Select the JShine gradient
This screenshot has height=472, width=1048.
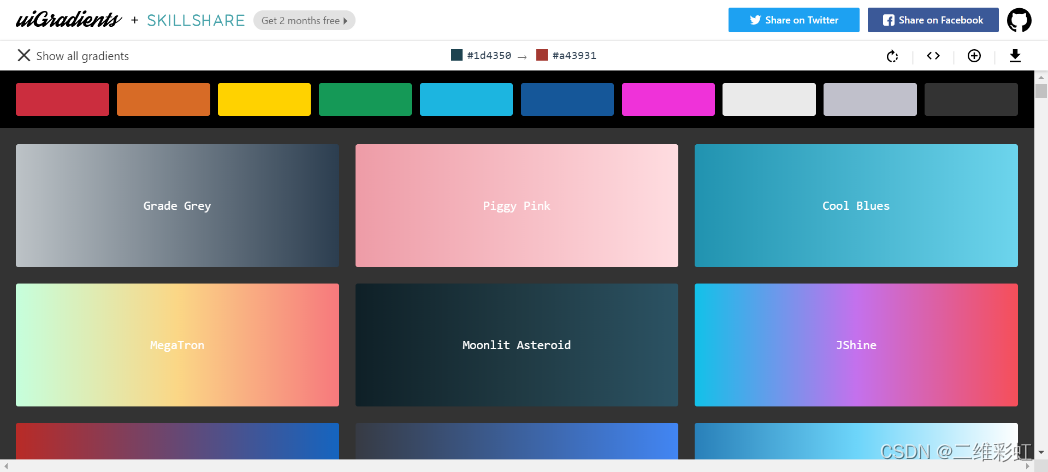coord(856,345)
